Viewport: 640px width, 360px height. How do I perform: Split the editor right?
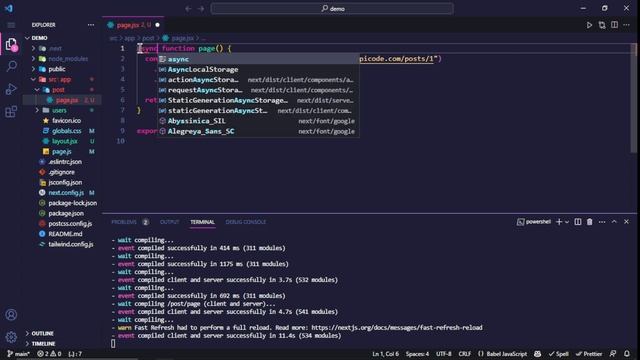click(614, 25)
